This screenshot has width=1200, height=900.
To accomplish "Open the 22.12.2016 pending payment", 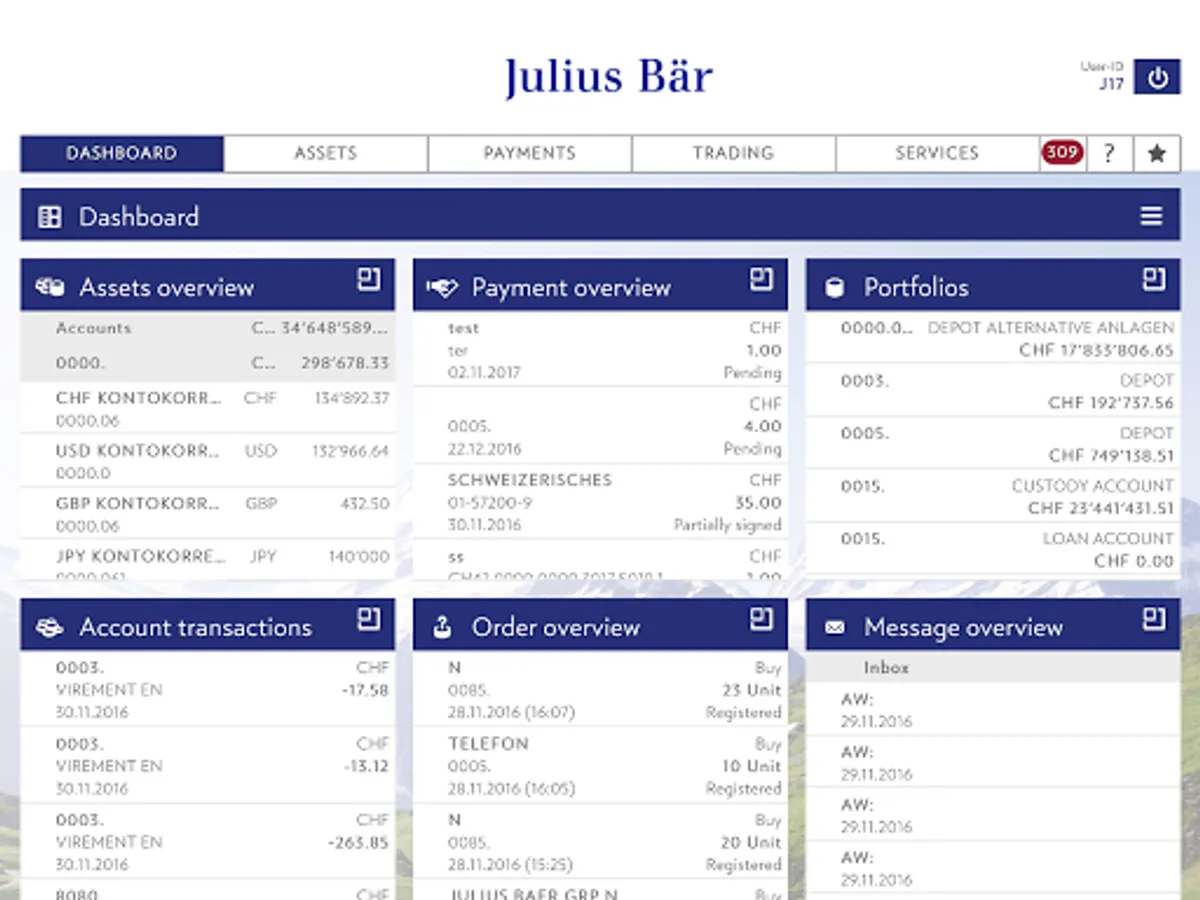I will pos(601,426).
